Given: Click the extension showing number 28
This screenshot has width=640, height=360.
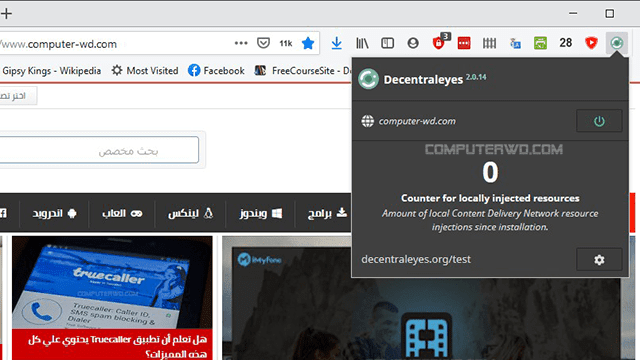Looking at the screenshot, I should tap(566, 43).
